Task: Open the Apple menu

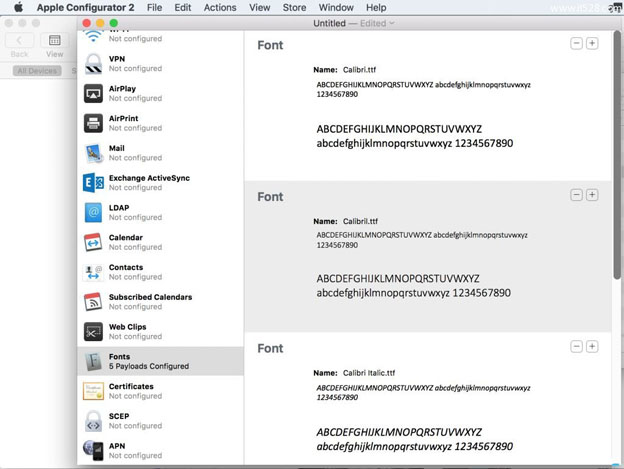Action: tap(18, 7)
